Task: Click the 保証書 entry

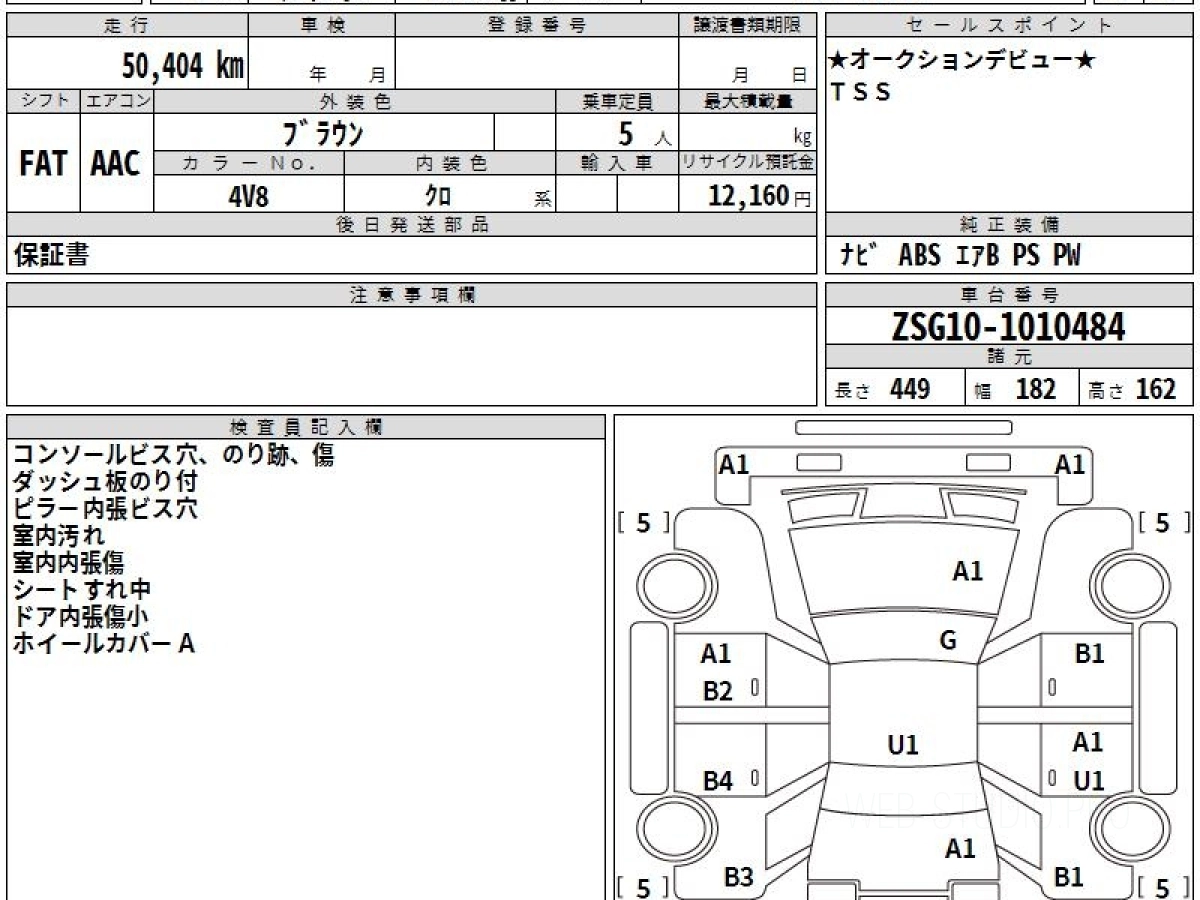Action: point(51,256)
